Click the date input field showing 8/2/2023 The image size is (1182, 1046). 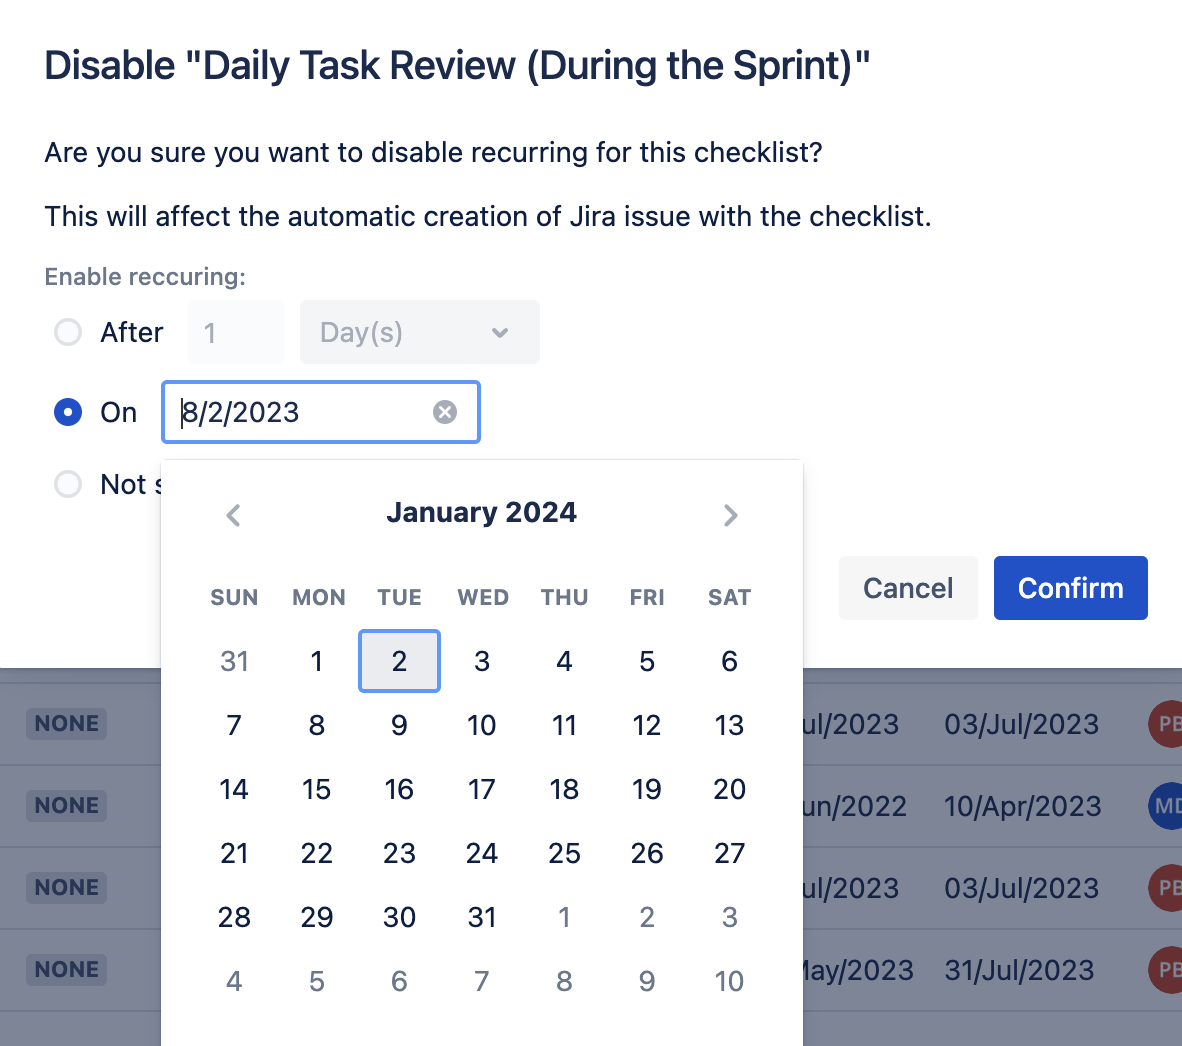pyautogui.click(x=300, y=412)
